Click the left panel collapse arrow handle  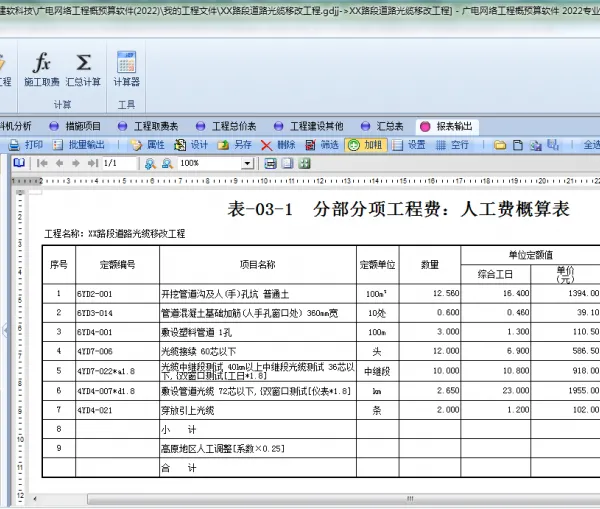click(x=5, y=330)
